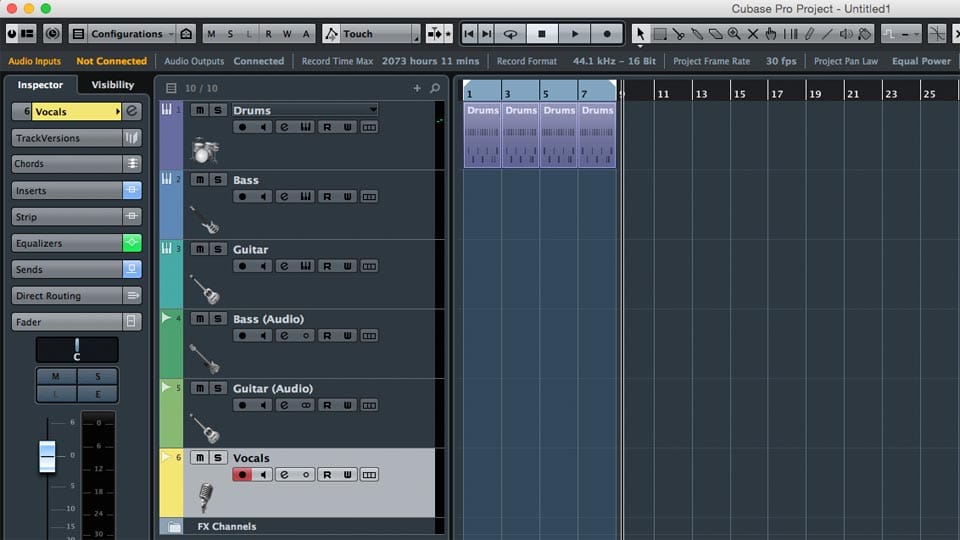Click the Edit Channel Settings icon beside Vocals in Inspector
This screenshot has height=540, width=960.
(132, 111)
